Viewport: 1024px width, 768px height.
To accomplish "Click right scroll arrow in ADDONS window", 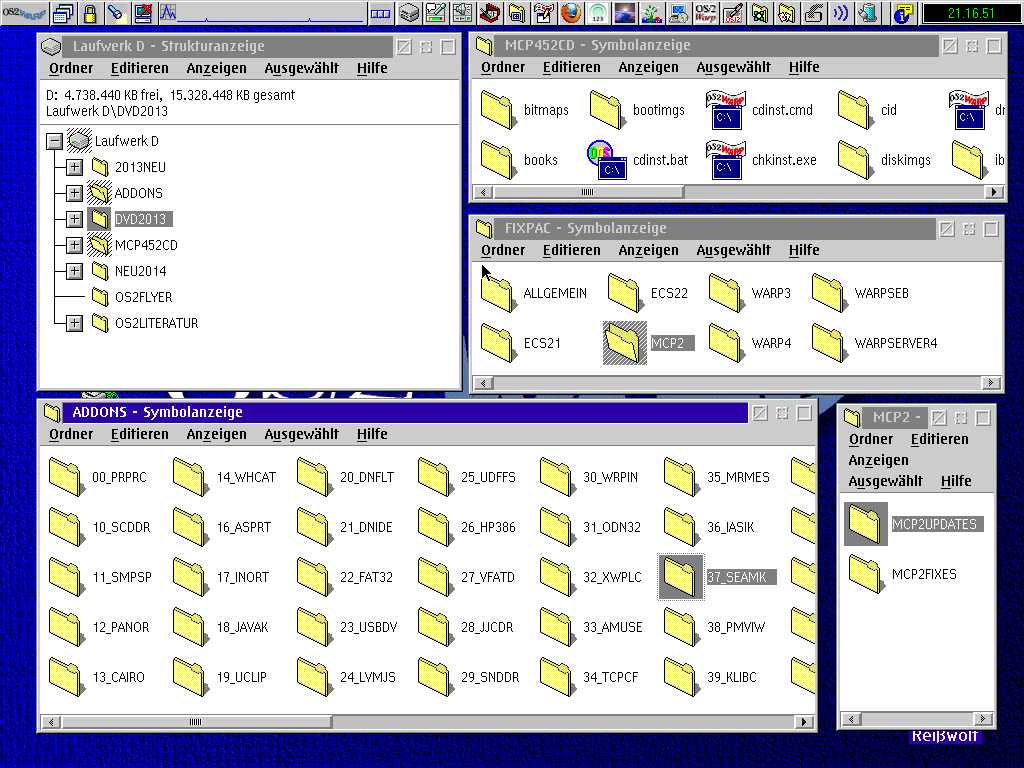I will pos(804,722).
